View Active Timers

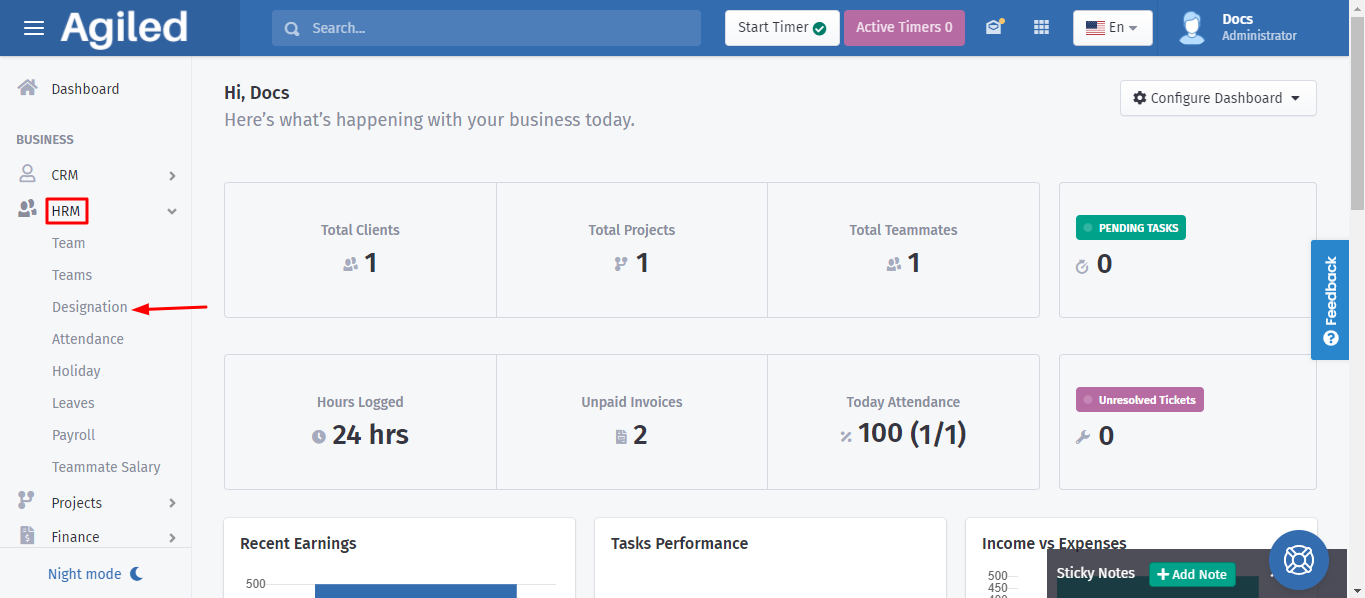(904, 28)
